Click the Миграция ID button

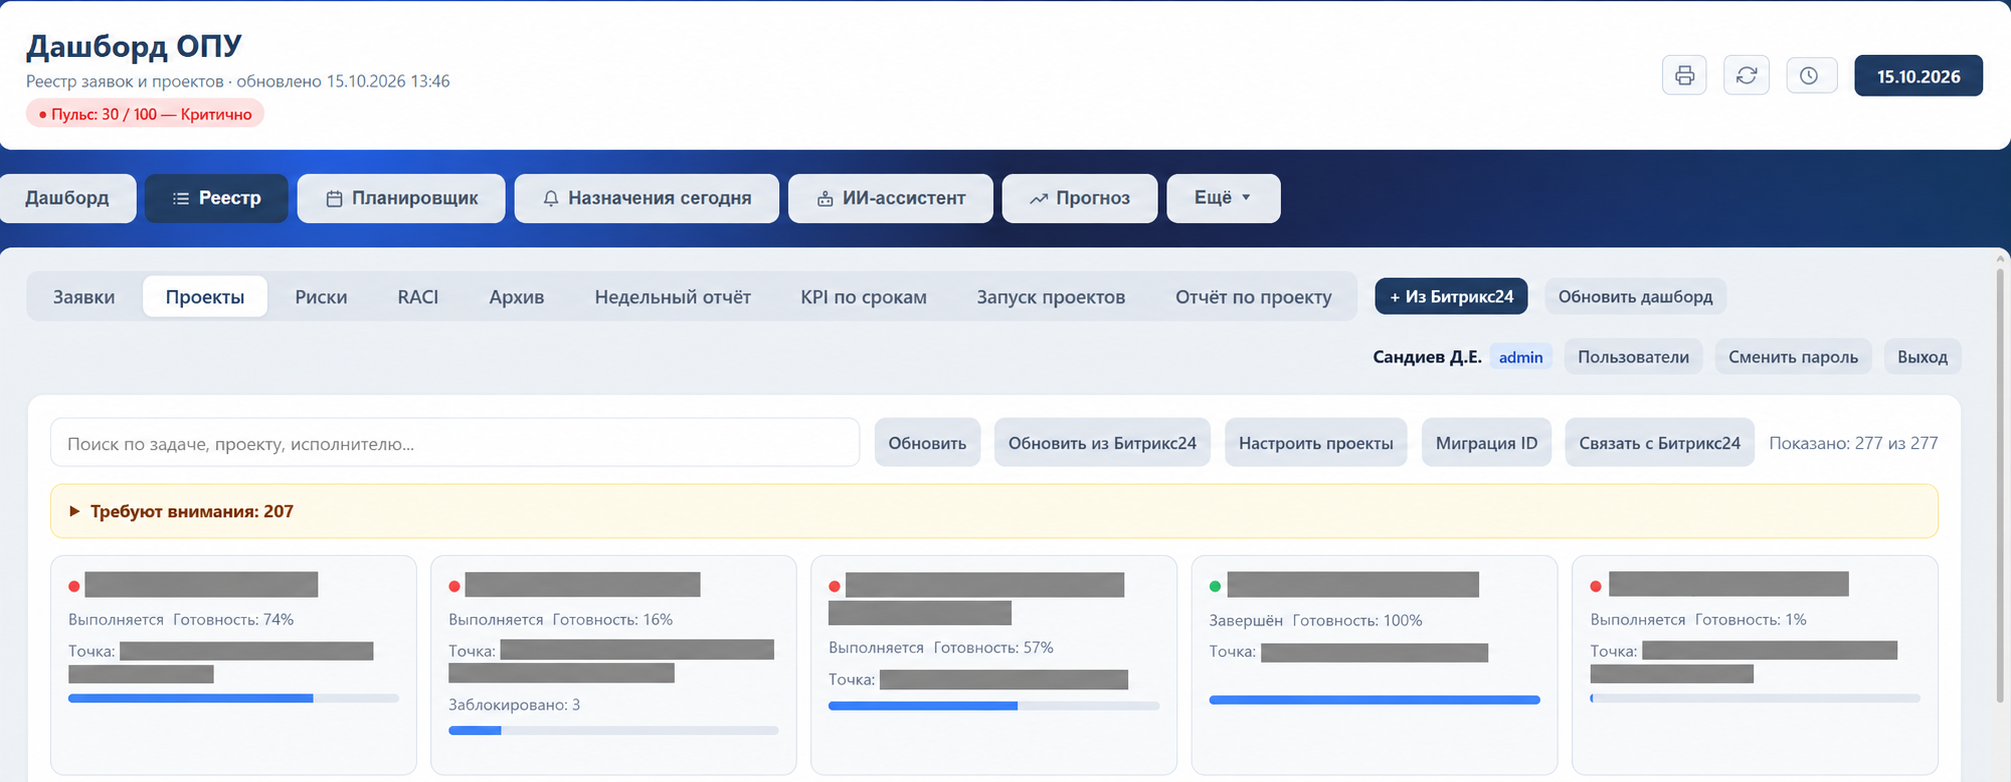pyautogui.click(x=1486, y=443)
